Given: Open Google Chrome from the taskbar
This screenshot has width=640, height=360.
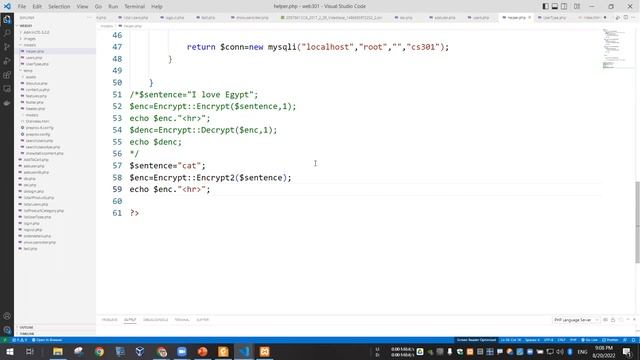Looking at the screenshot, I should click(99, 351).
